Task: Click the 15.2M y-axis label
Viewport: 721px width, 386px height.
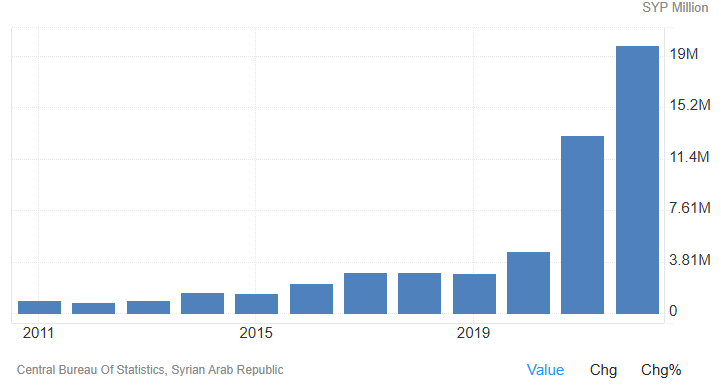Action: click(x=690, y=105)
